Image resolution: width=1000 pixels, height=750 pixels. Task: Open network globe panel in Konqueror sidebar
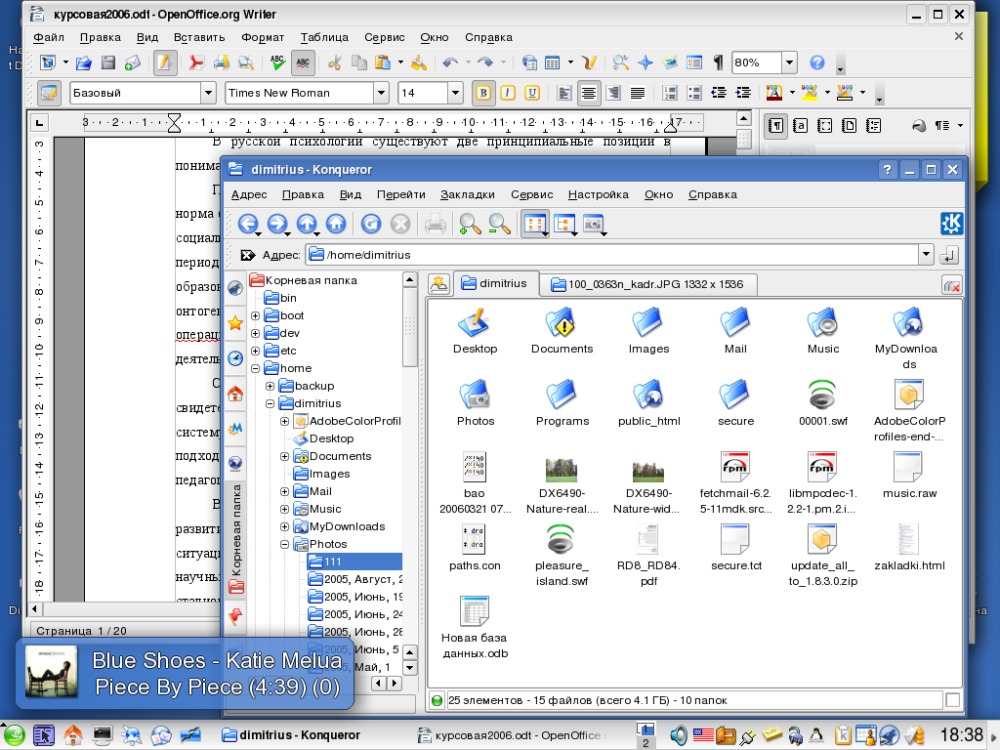(x=235, y=462)
